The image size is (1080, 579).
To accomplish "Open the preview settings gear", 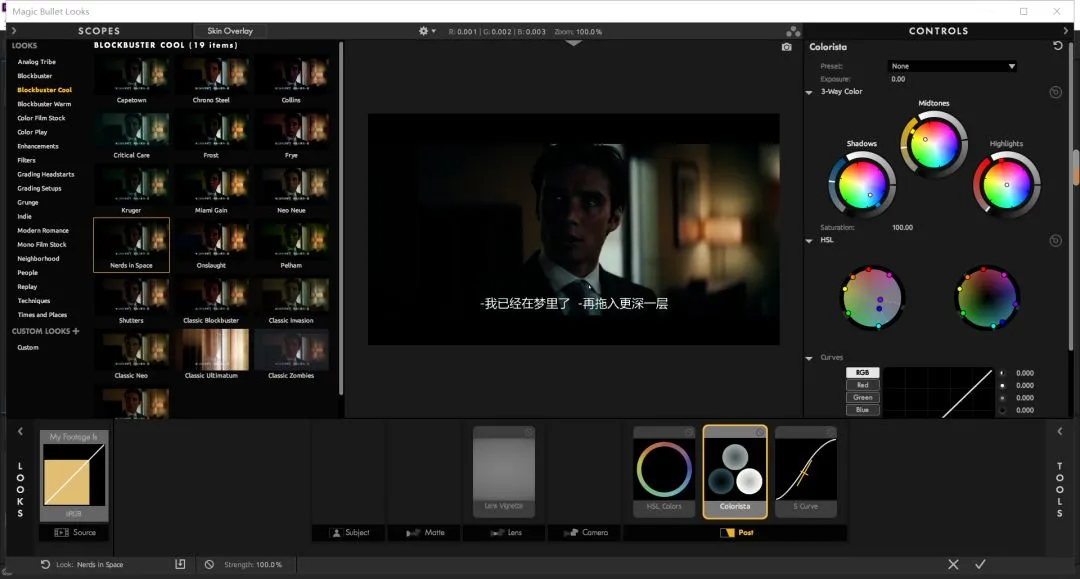I will (x=424, y=31).
